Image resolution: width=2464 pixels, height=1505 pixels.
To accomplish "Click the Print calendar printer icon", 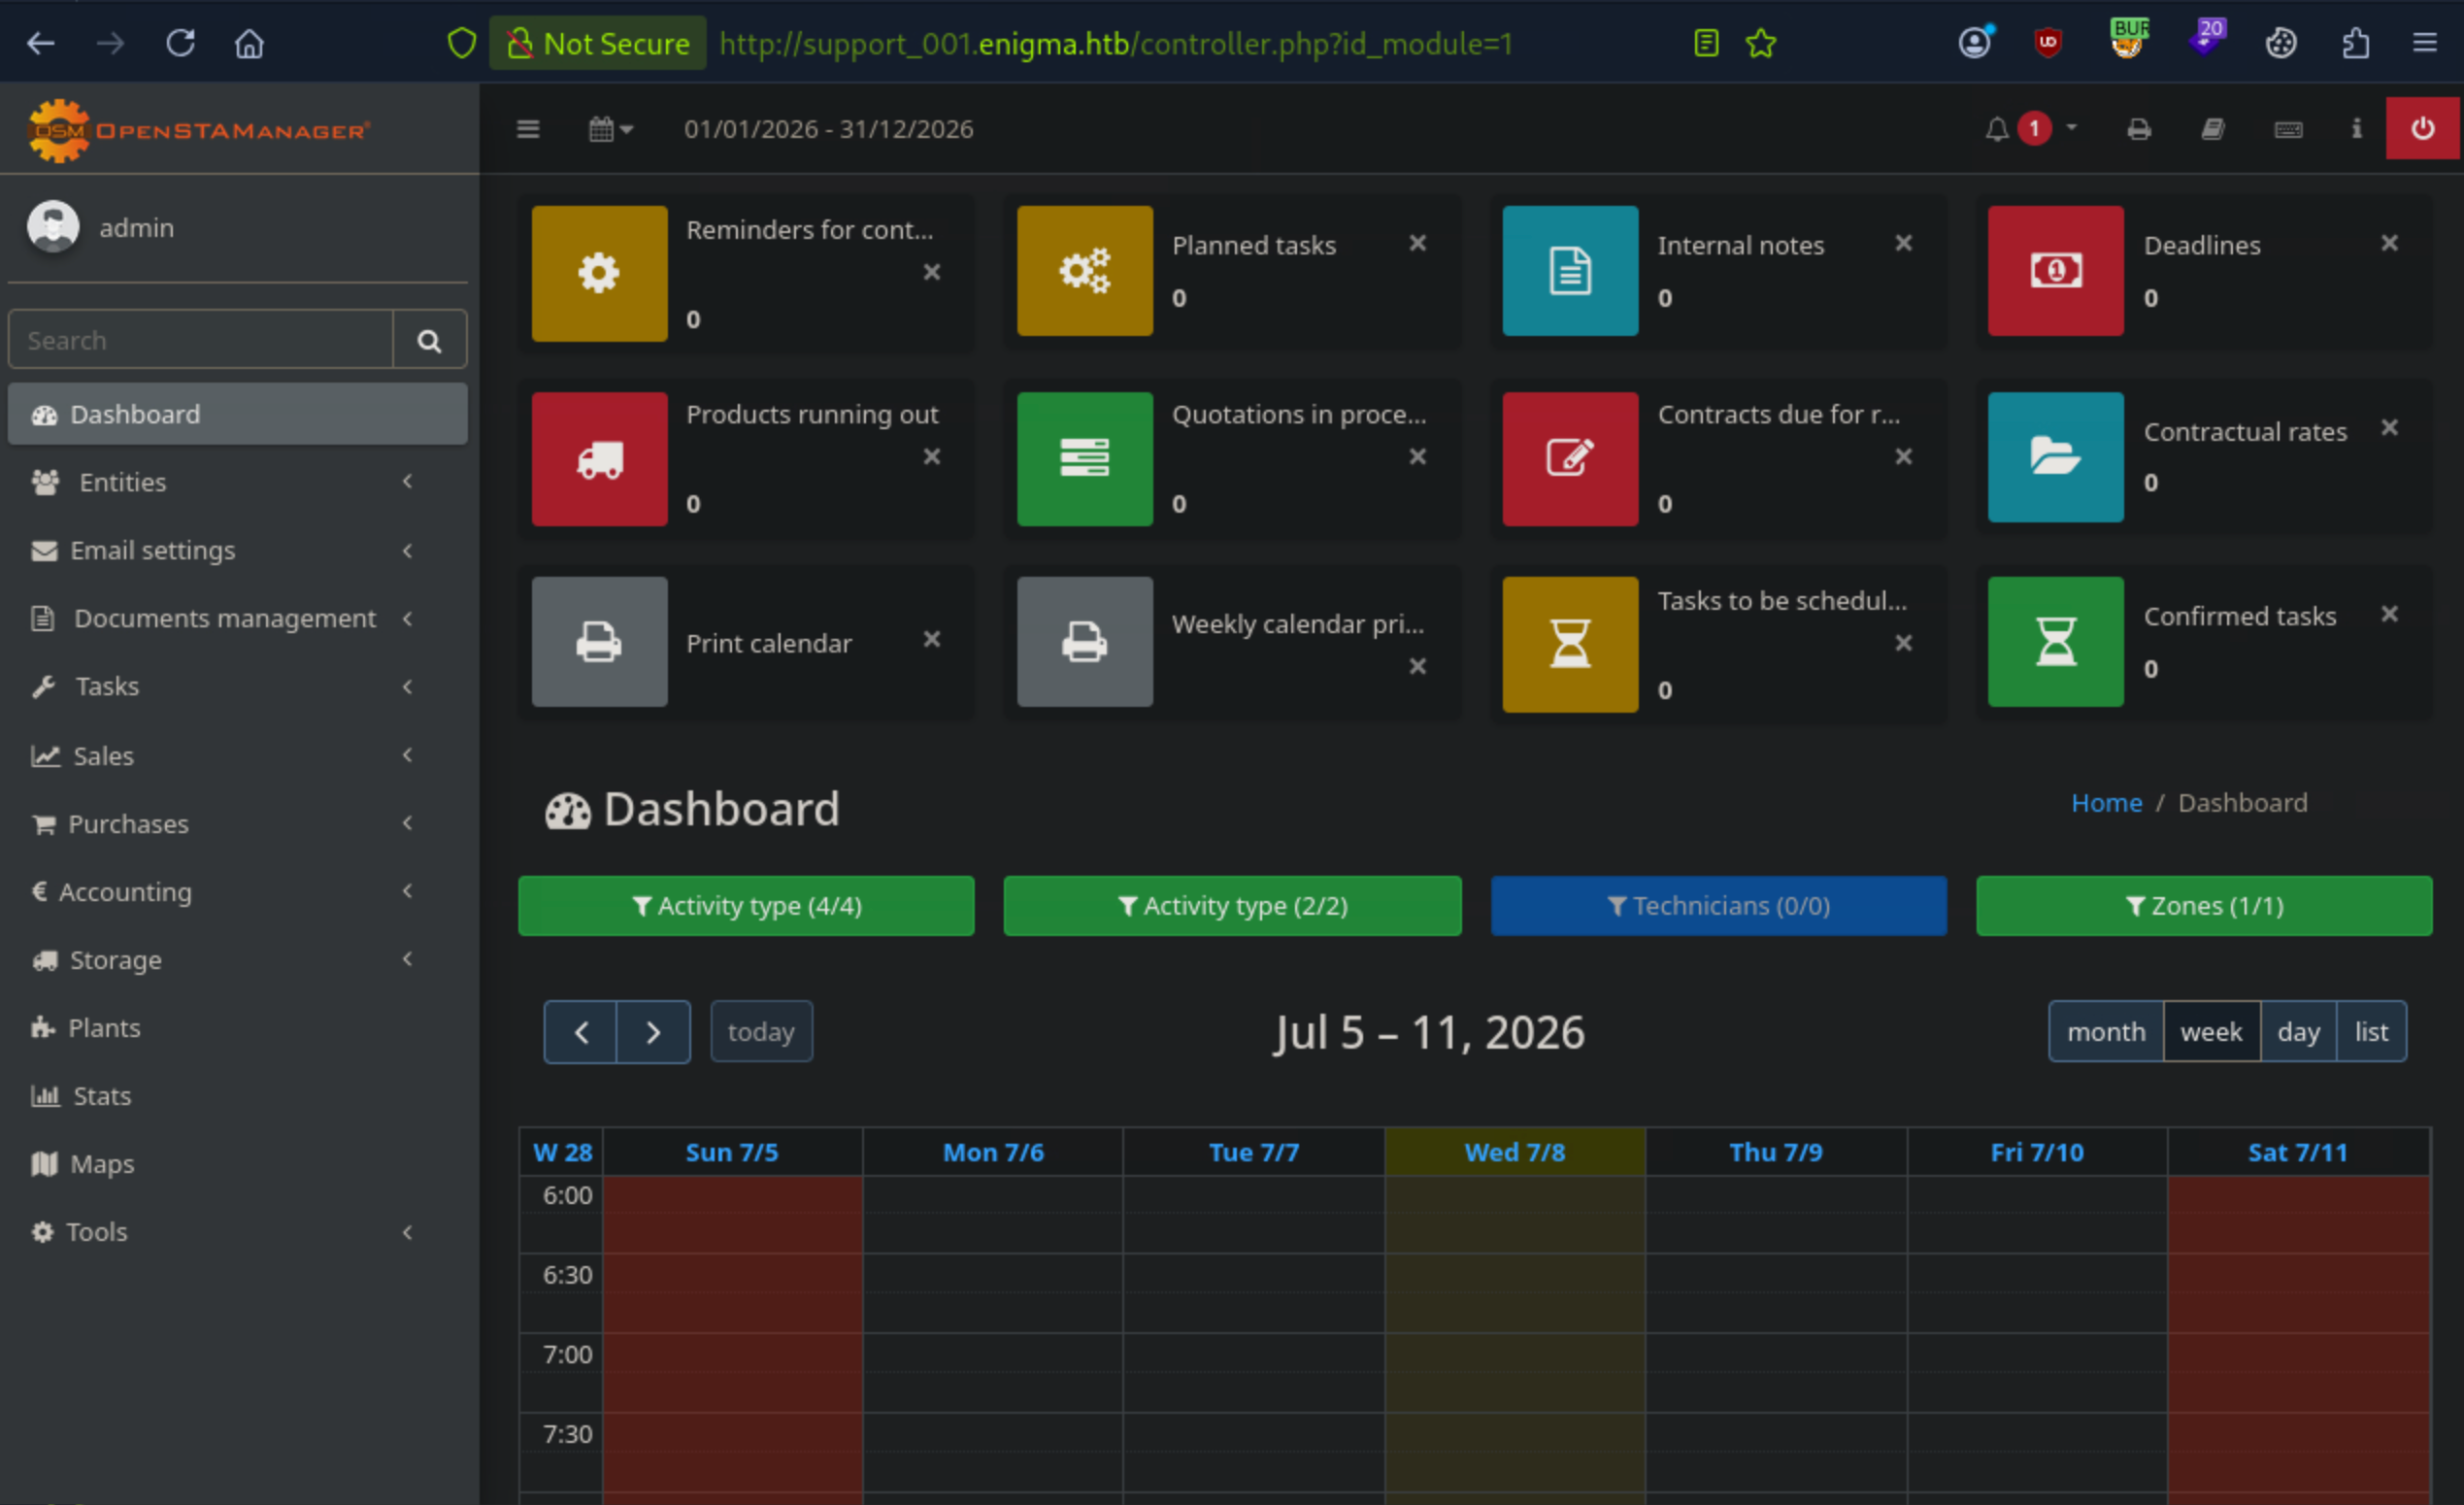I will tap(599, 642).
